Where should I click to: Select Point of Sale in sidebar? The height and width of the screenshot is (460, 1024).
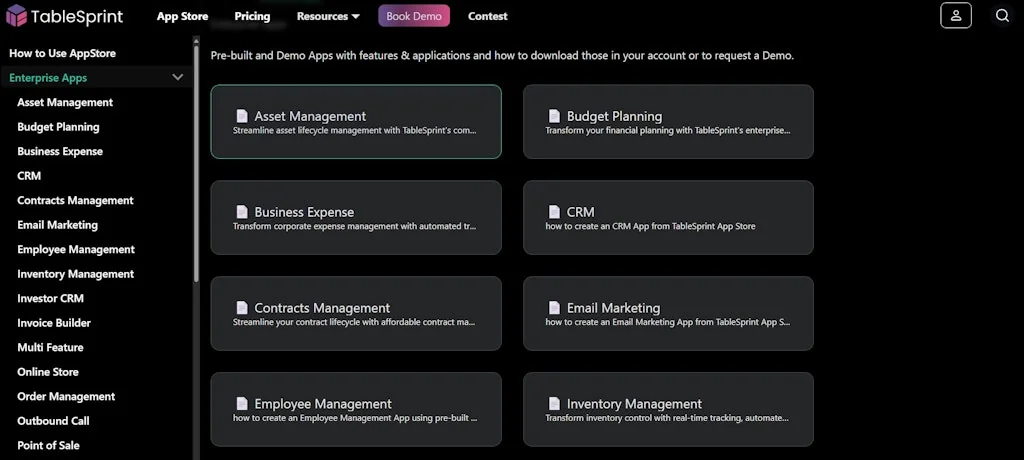[x=48, y=446]
